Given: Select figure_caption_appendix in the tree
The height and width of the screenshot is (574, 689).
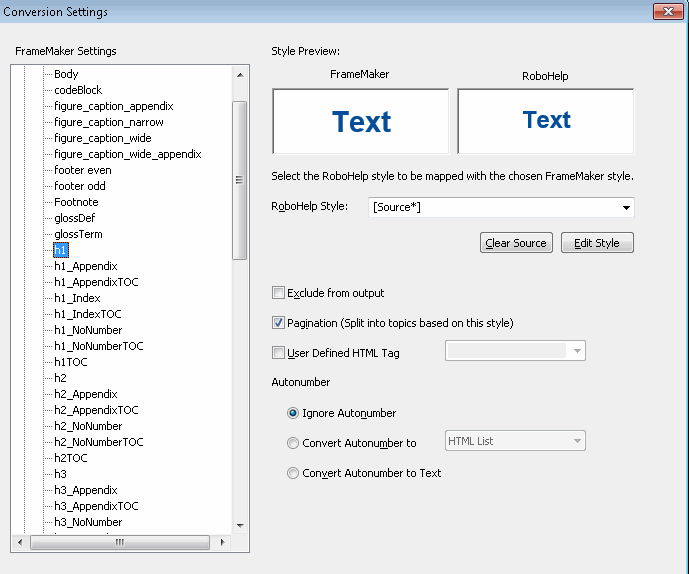Looking at the screenshot, I should tap(114, 106).
